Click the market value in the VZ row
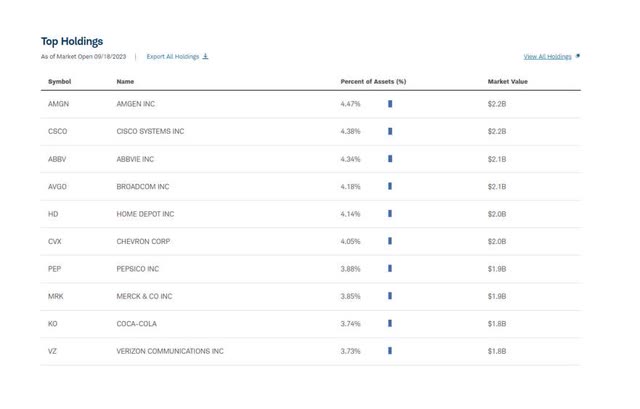 pos(497,351)
